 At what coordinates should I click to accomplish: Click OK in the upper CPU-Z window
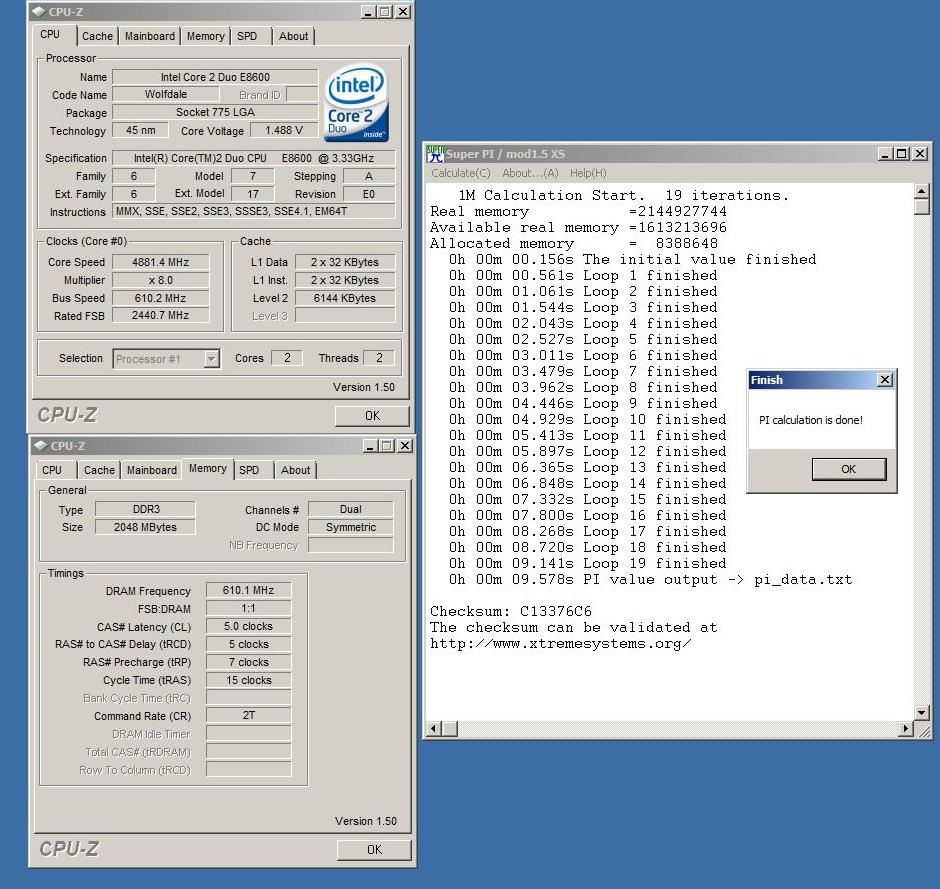click(x=372, y=415)
